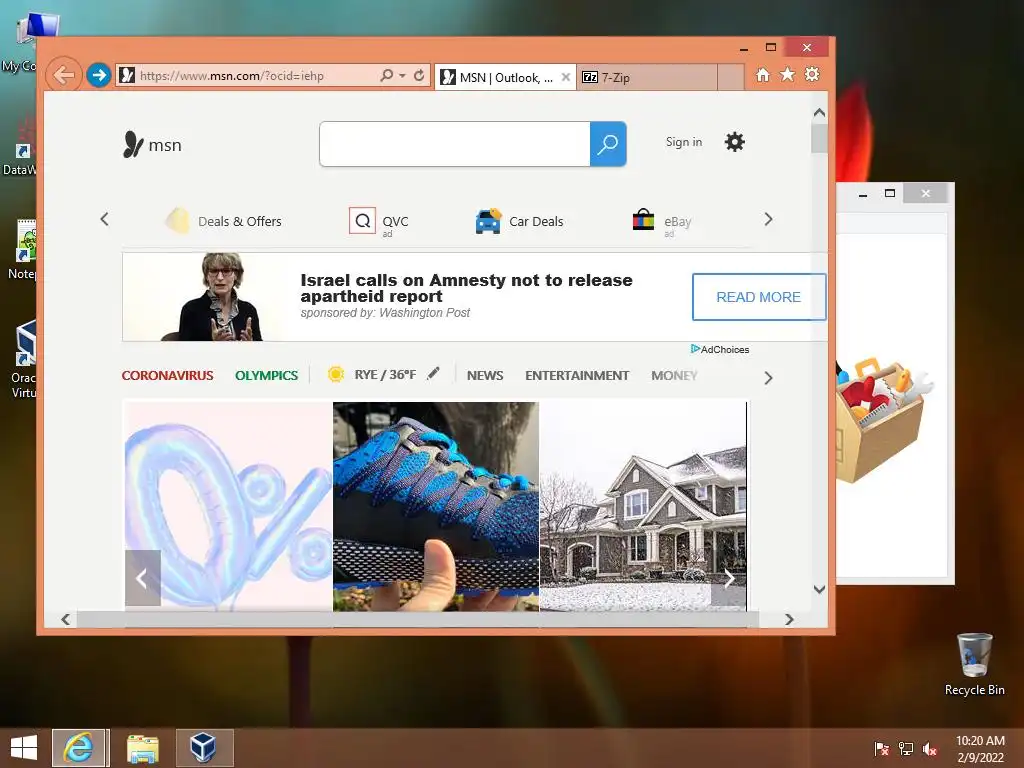Open Windows Start button
This screenshot has height=768, width=1024.
pos(24,748)
